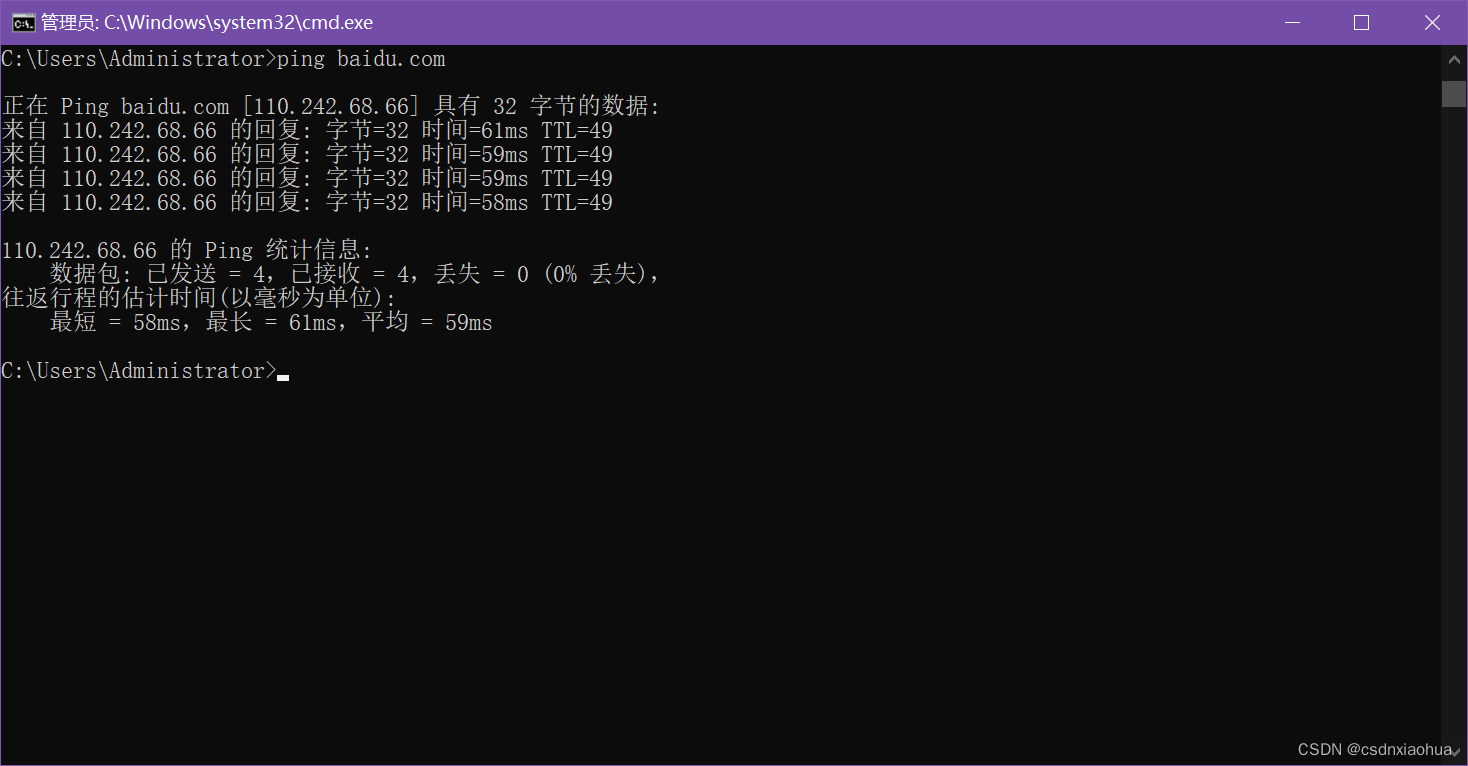This screenshot has width=1468, height=766.
Task: Click the reply line with 时间=61ms
Action: [307, 130]
